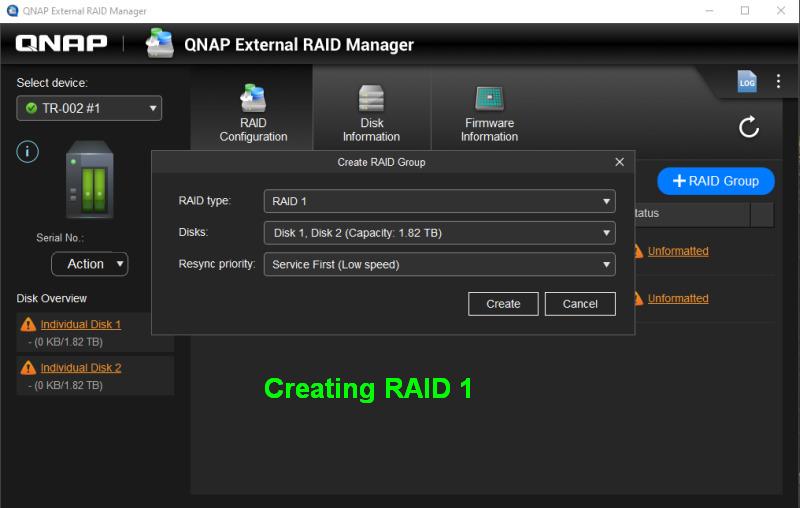
Task: Click the Cancel button in the dialog
Action: (580, 304)
